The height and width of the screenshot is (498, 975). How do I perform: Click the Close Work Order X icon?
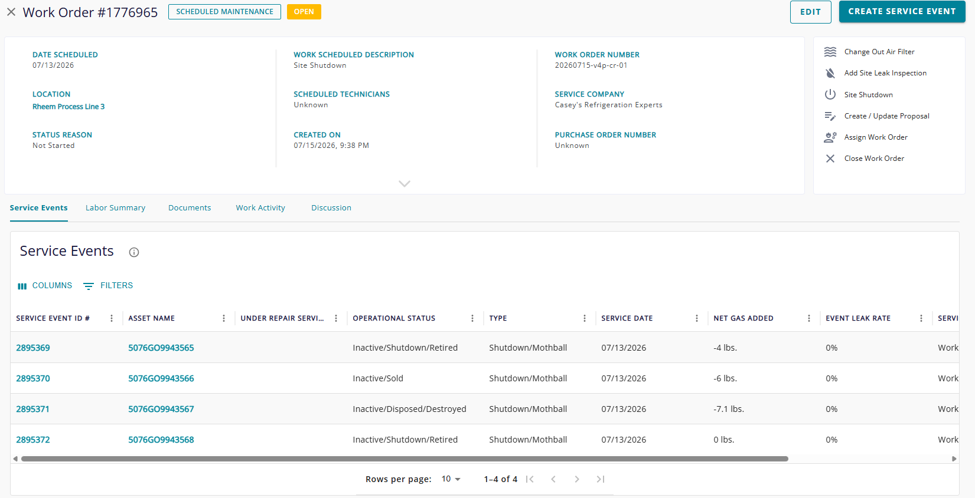pyautogui.click(x=830, y=159)
